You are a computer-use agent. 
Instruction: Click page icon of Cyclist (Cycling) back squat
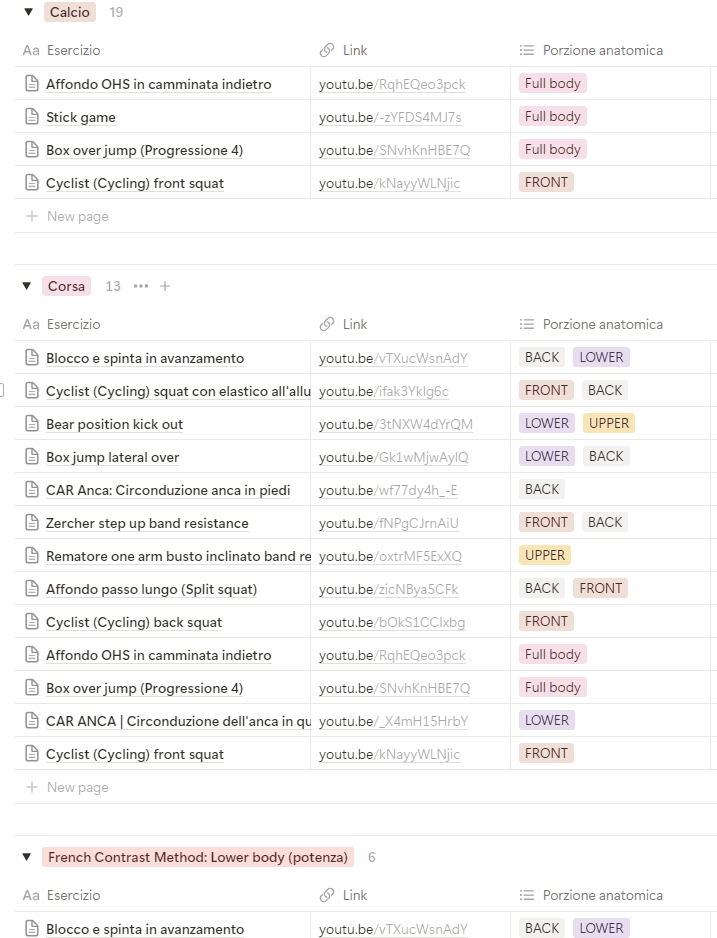(32, 622)
